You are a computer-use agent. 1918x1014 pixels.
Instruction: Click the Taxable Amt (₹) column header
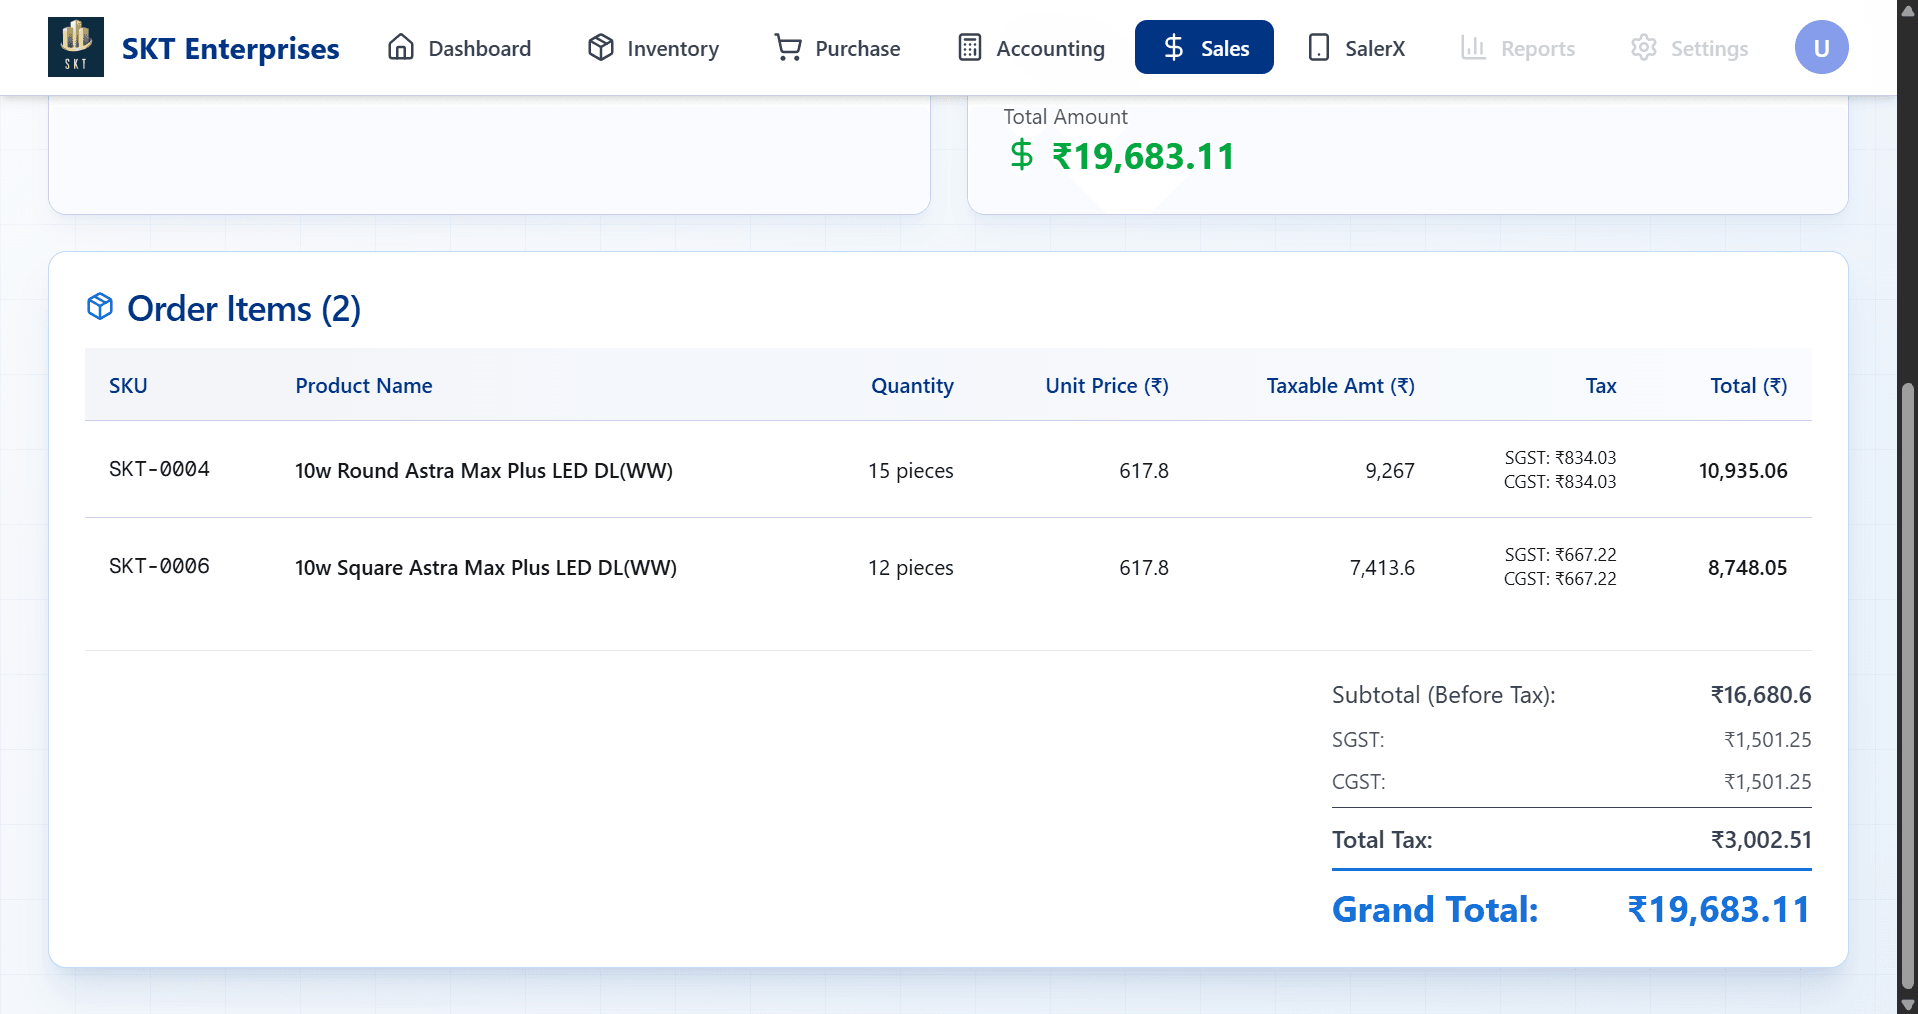coord(1340,386)
